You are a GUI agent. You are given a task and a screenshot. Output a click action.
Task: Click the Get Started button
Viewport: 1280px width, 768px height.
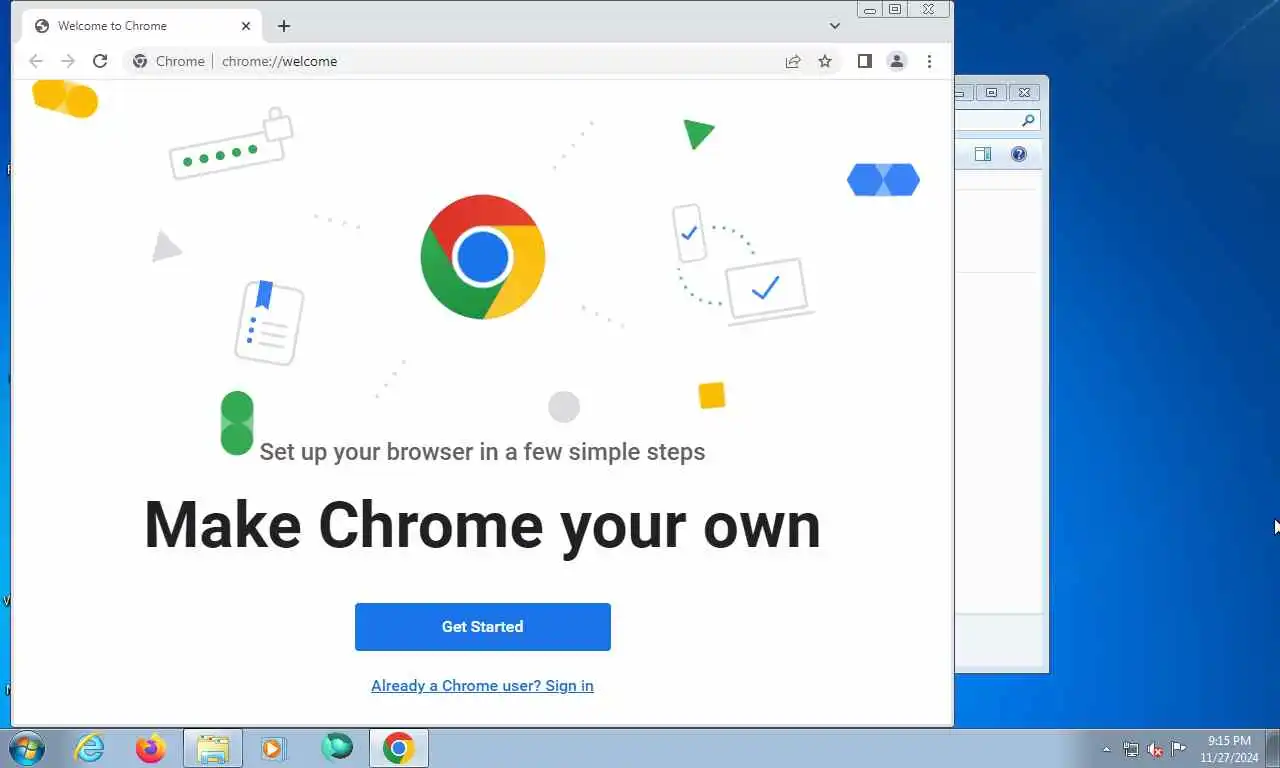pos(483,627)
